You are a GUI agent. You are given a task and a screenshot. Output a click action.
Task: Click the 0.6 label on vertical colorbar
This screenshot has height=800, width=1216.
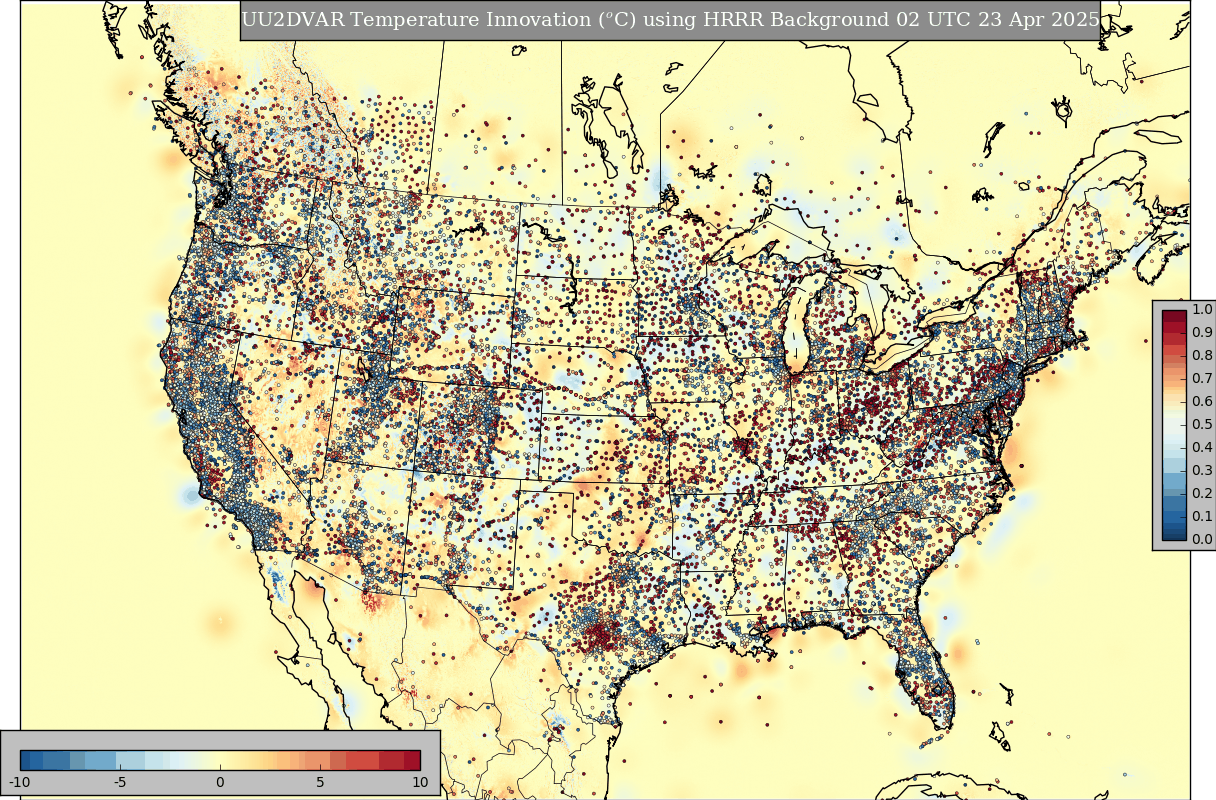coord(1202,402)
